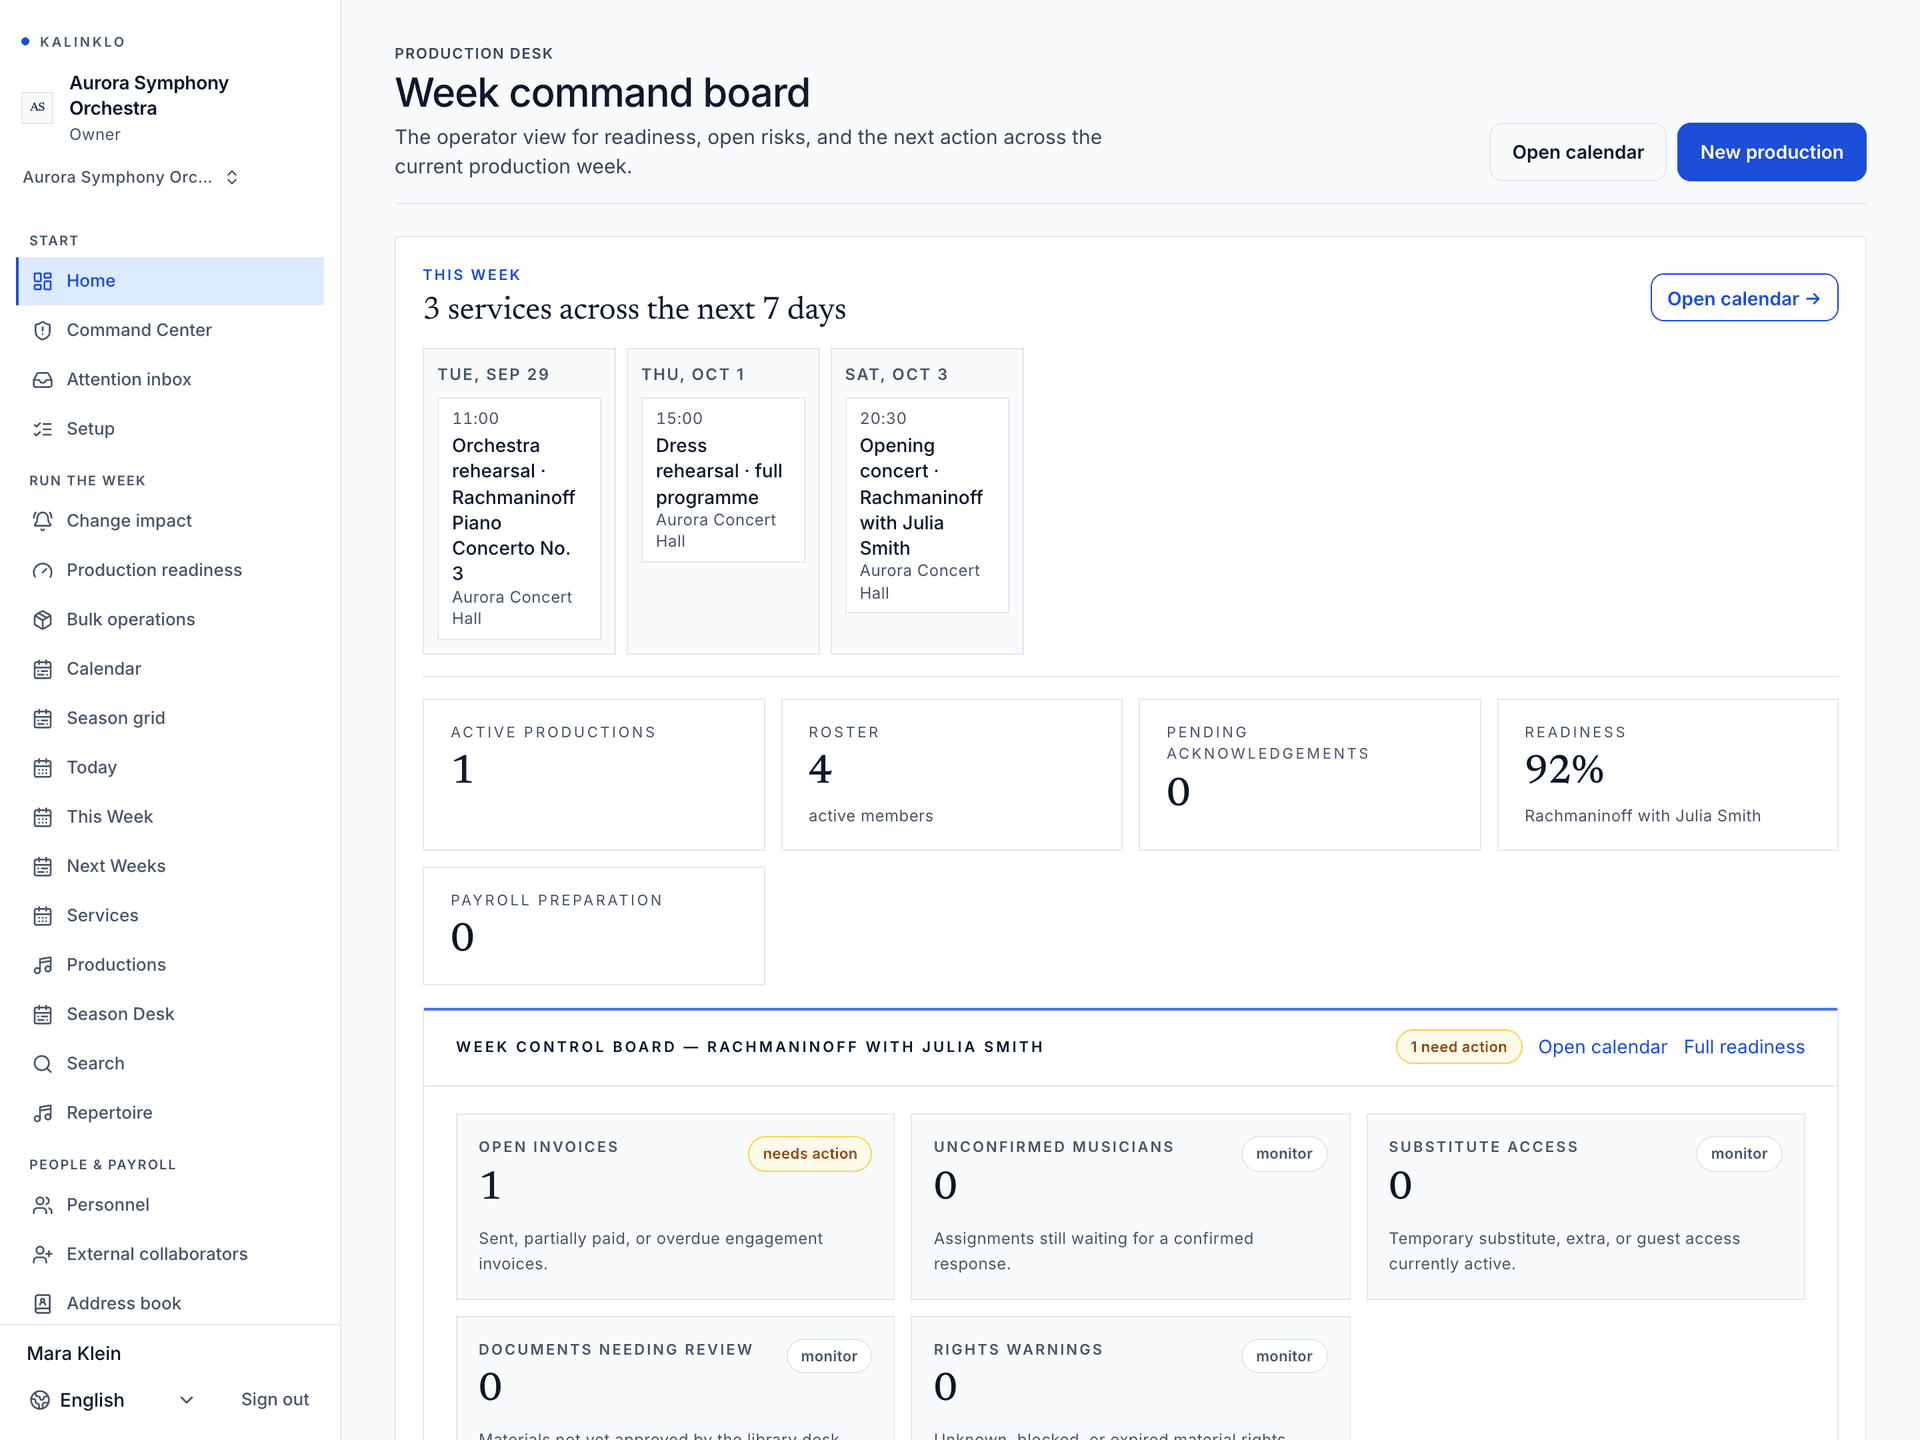Open the English language dropdown

111,1400
